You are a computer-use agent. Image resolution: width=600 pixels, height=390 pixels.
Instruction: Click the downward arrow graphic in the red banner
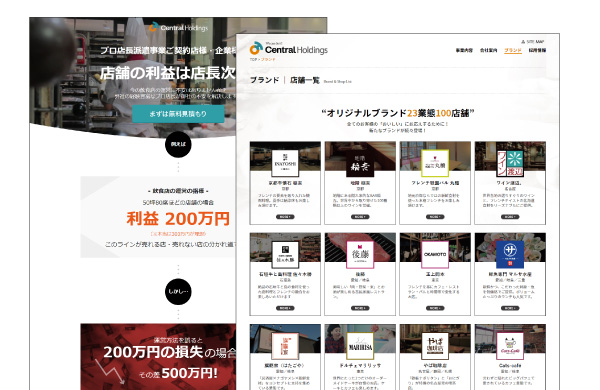click(x=110, y=371)
